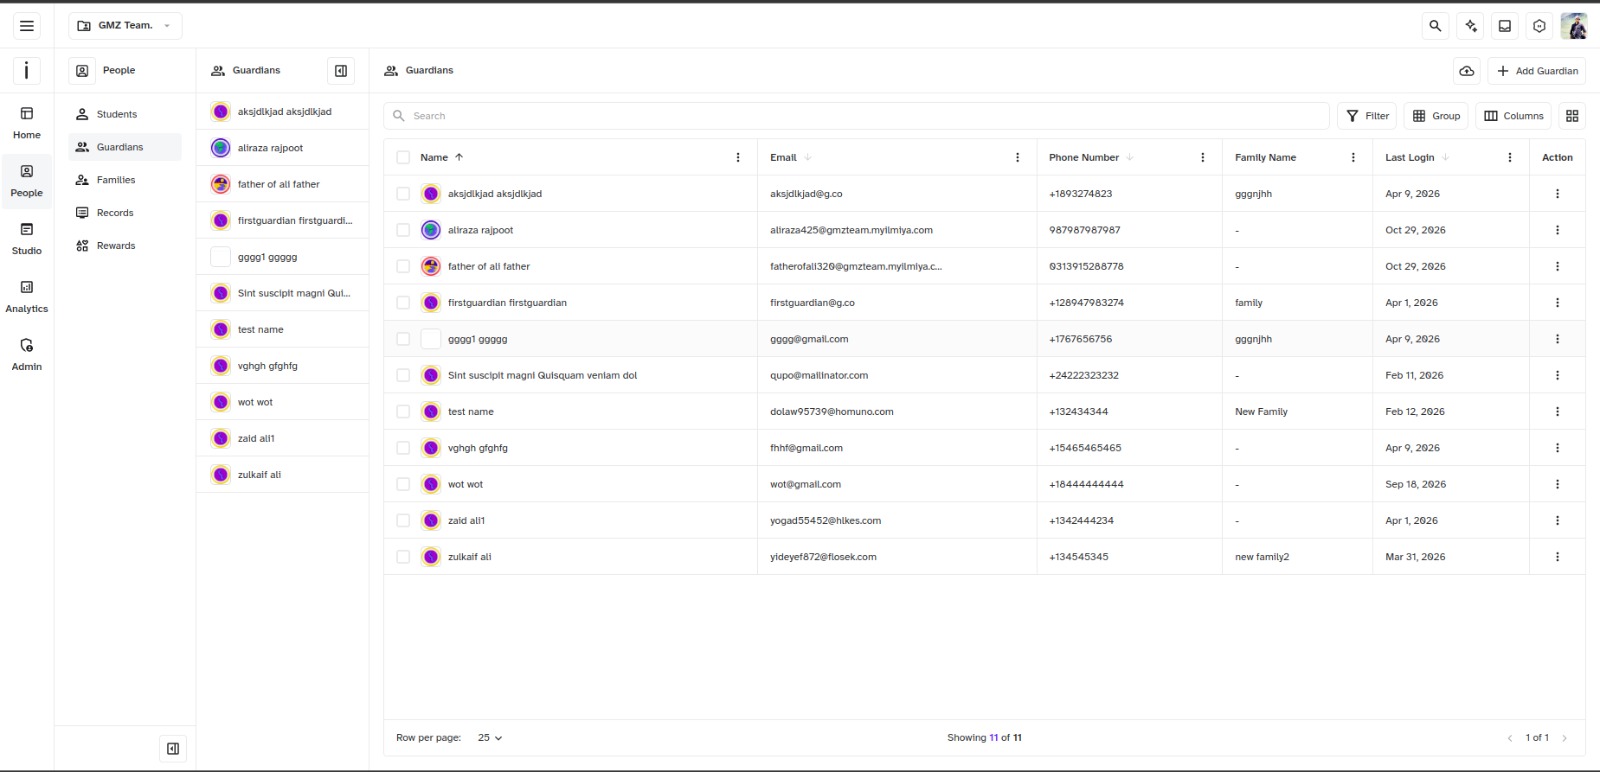Select Students in People submenu
The width and height of the screenshot is (1600, 772).
[x=125, y=114]
